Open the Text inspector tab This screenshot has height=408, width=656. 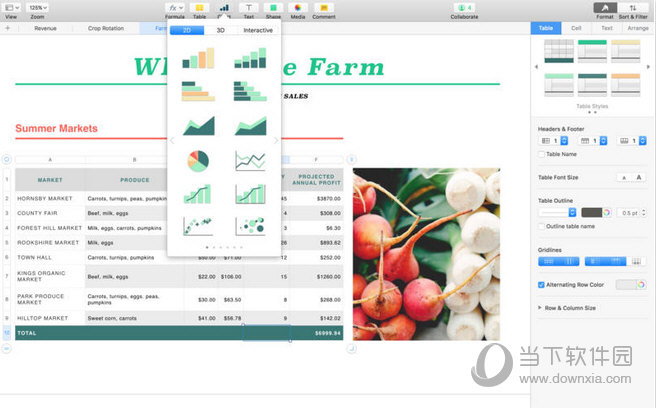[607, 28]
